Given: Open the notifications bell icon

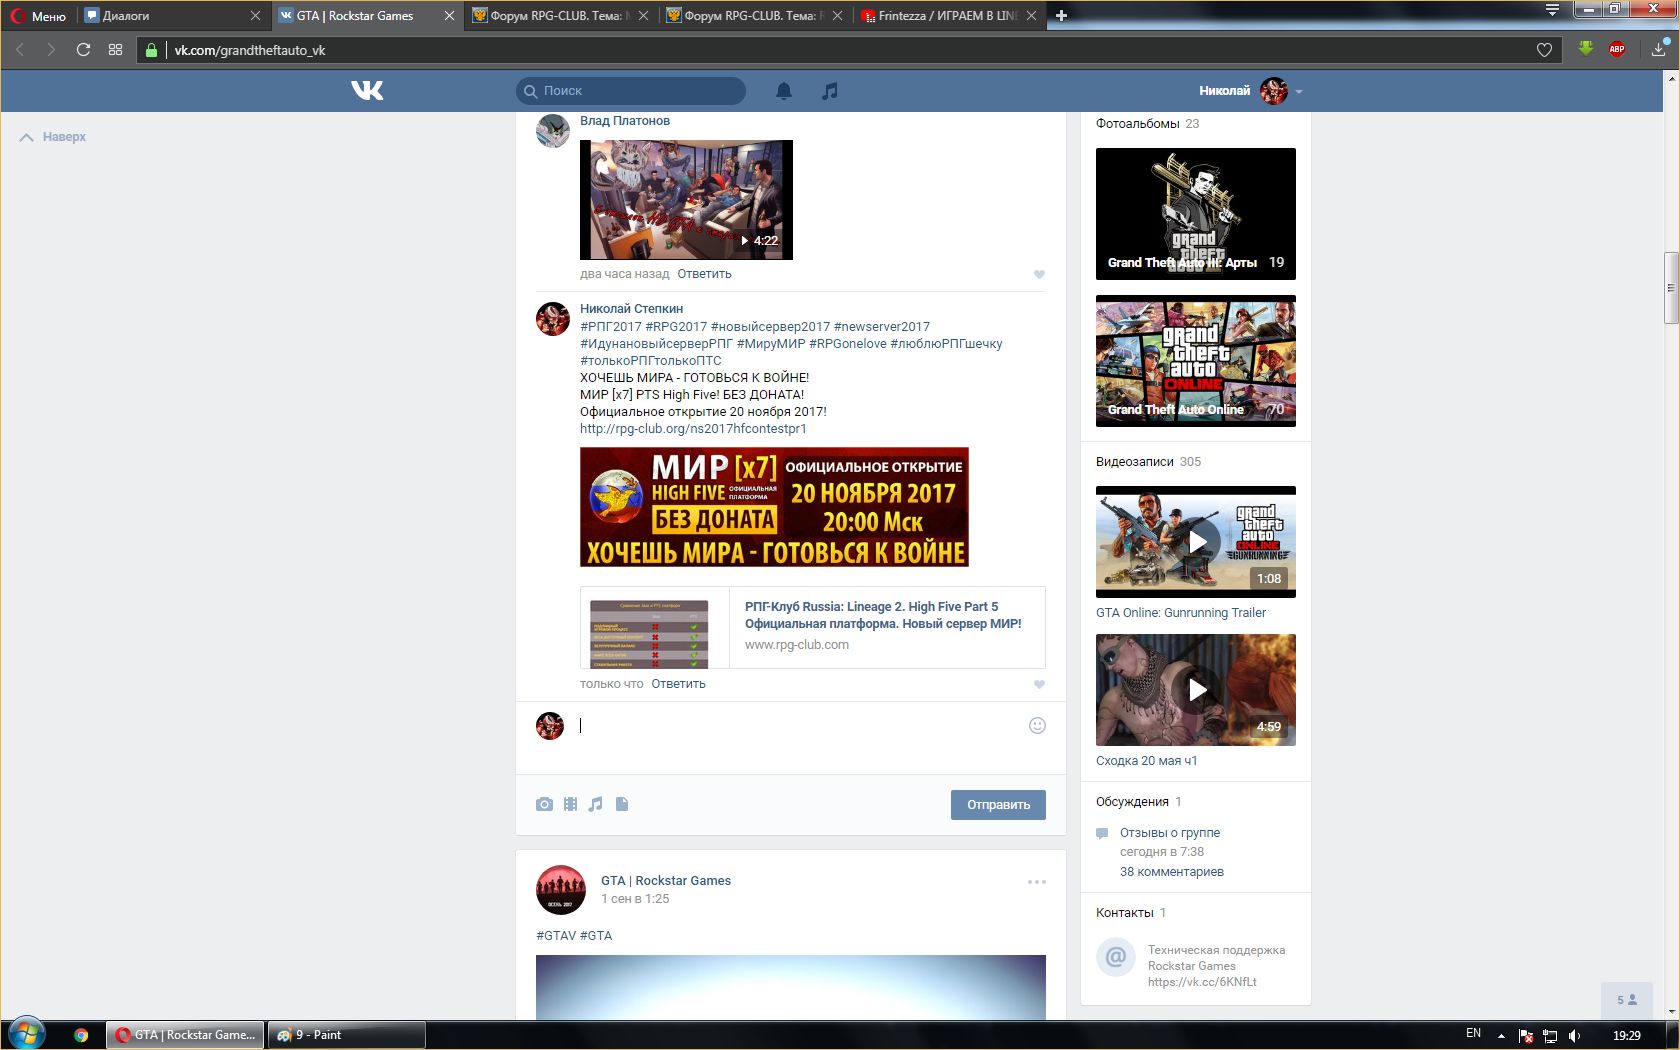Looking at the screenshot, I should coord(784,91).
